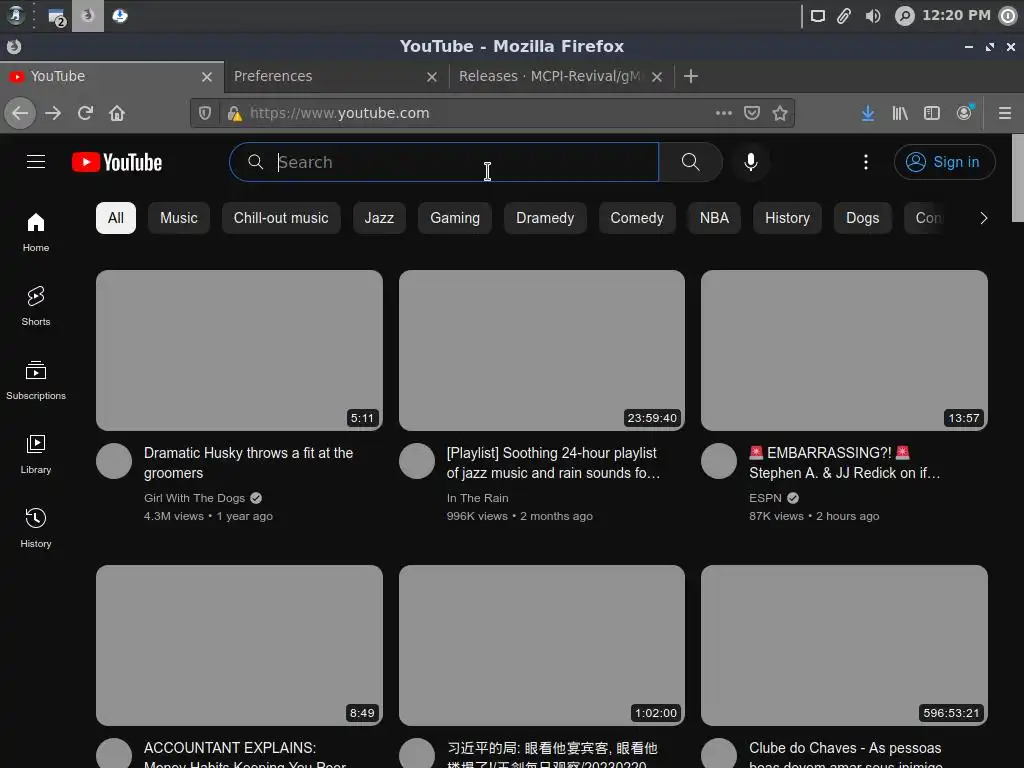Open Clube do Chaves video title
Image resolution: width=1024 pixels, height=768 pixels.
846,756
